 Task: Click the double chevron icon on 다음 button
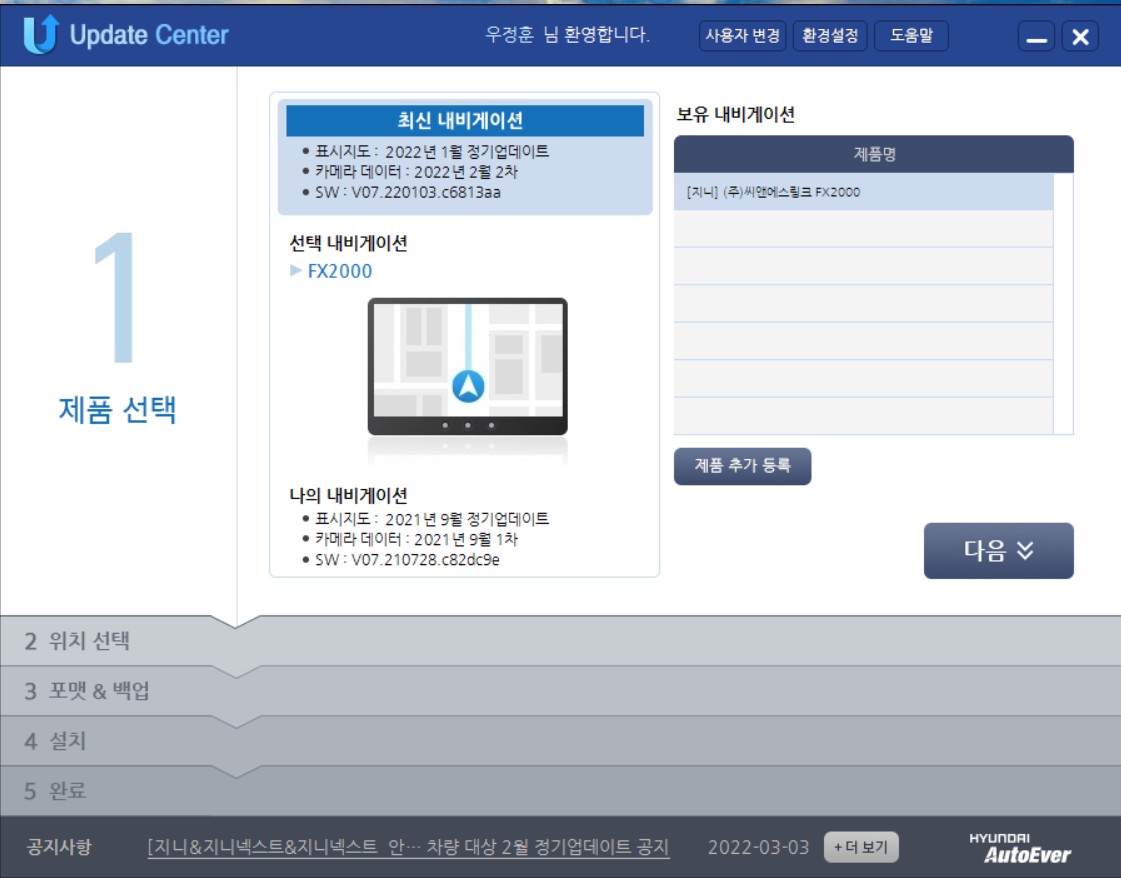coord(1025,550)
